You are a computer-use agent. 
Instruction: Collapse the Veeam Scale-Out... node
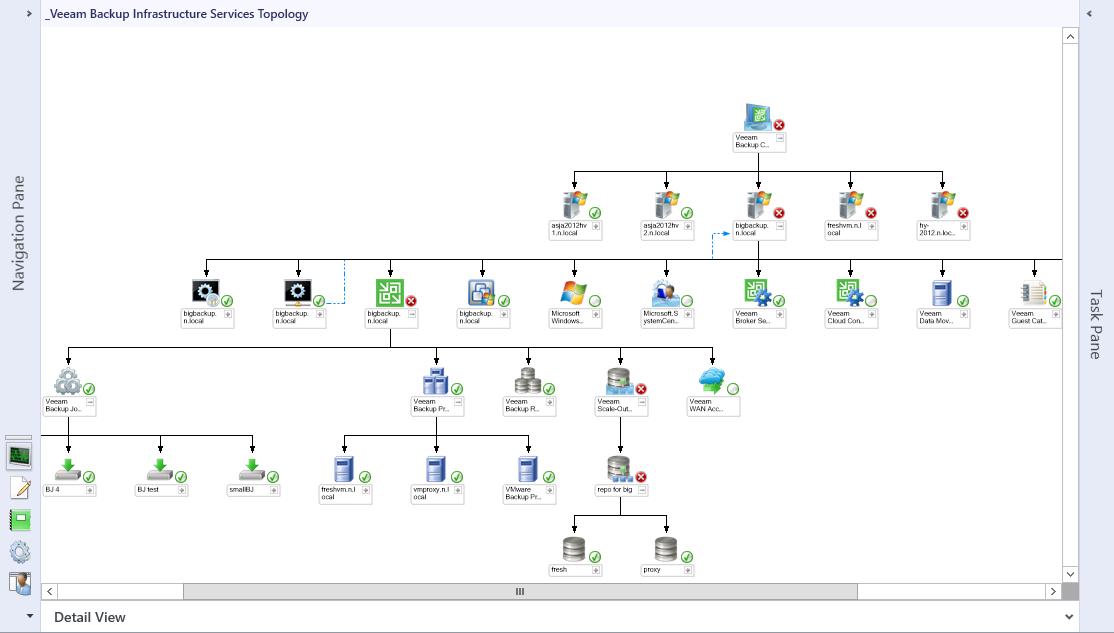pyautogui.click(x=642, y=402)
